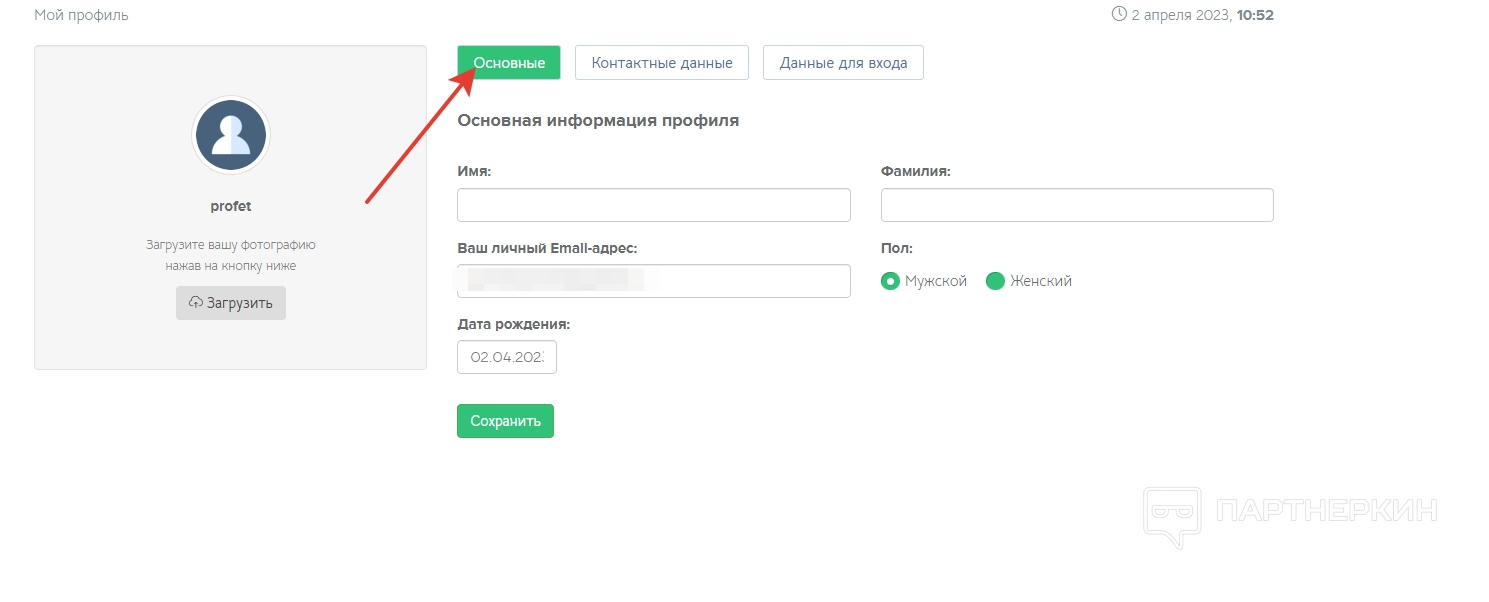This screenshot has height=602, width=1489.
Task: Click the photo upload instruction text
Action: pos(231,255)
